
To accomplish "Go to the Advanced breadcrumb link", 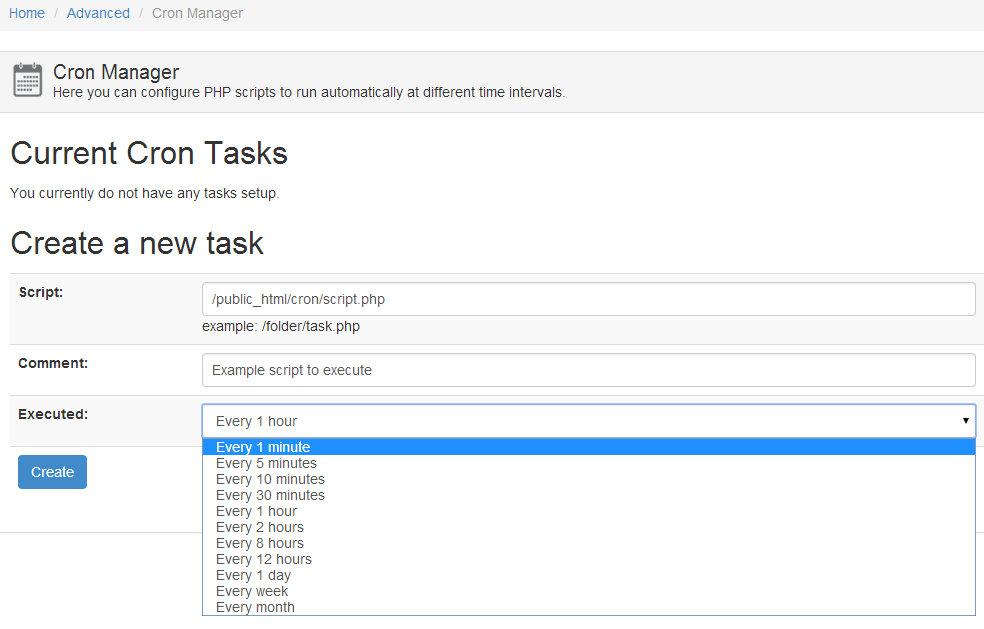I will coord(98,13).
